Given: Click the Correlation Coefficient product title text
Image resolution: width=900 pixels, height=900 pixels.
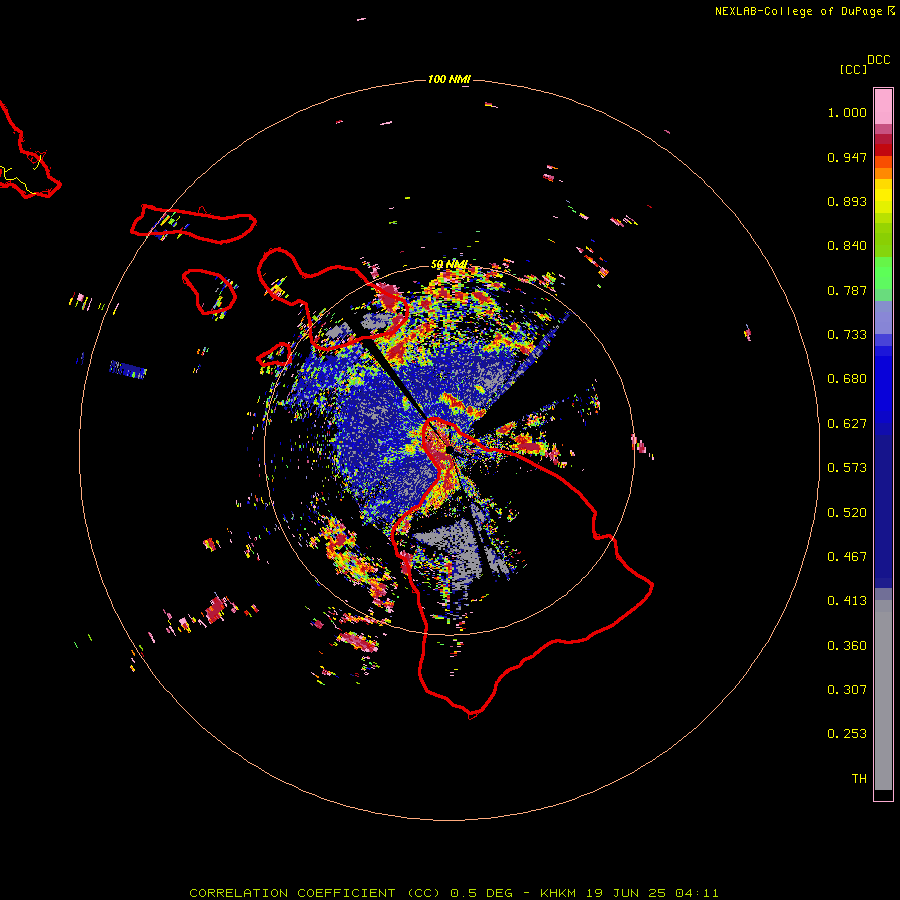Looking at the screenshot, I should (315, 893).
